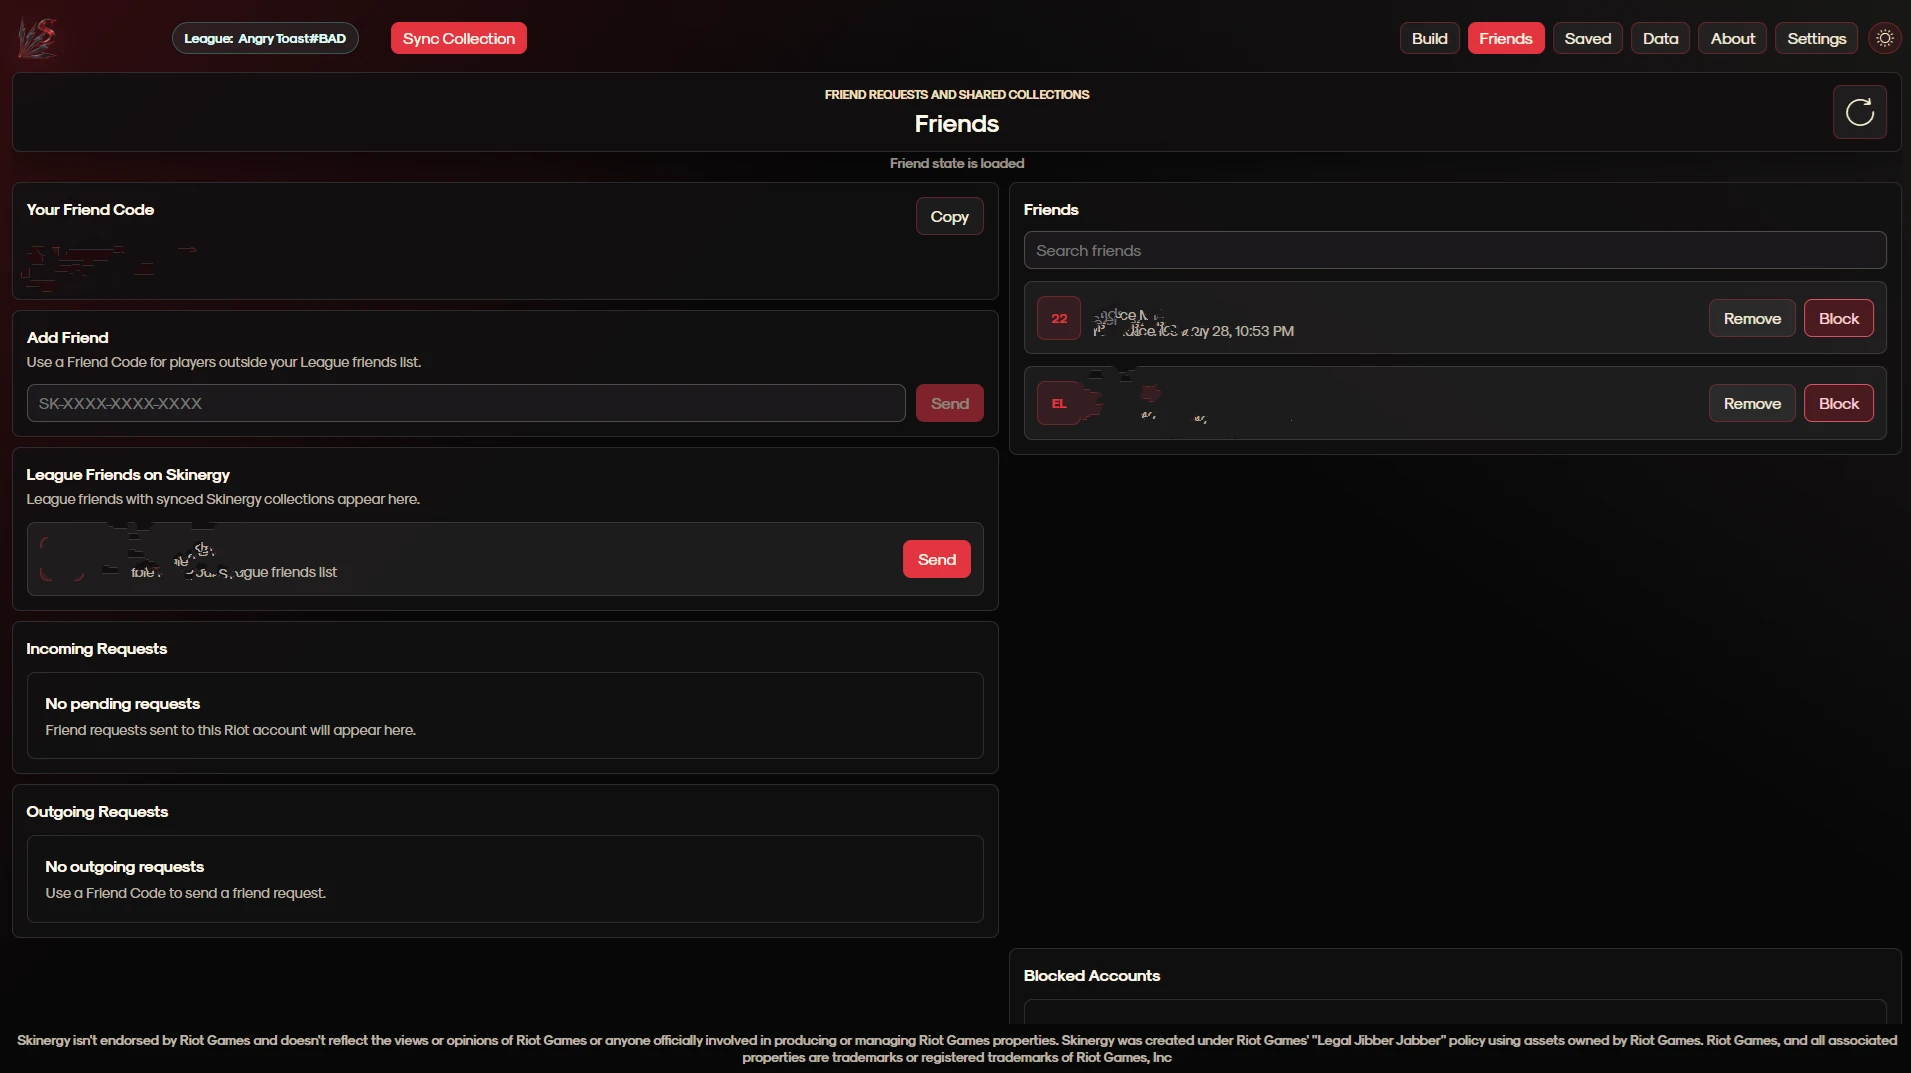Click the 'No outgoing requests' text
This screenshot has height=1073, width=1911.
point(125,867)
